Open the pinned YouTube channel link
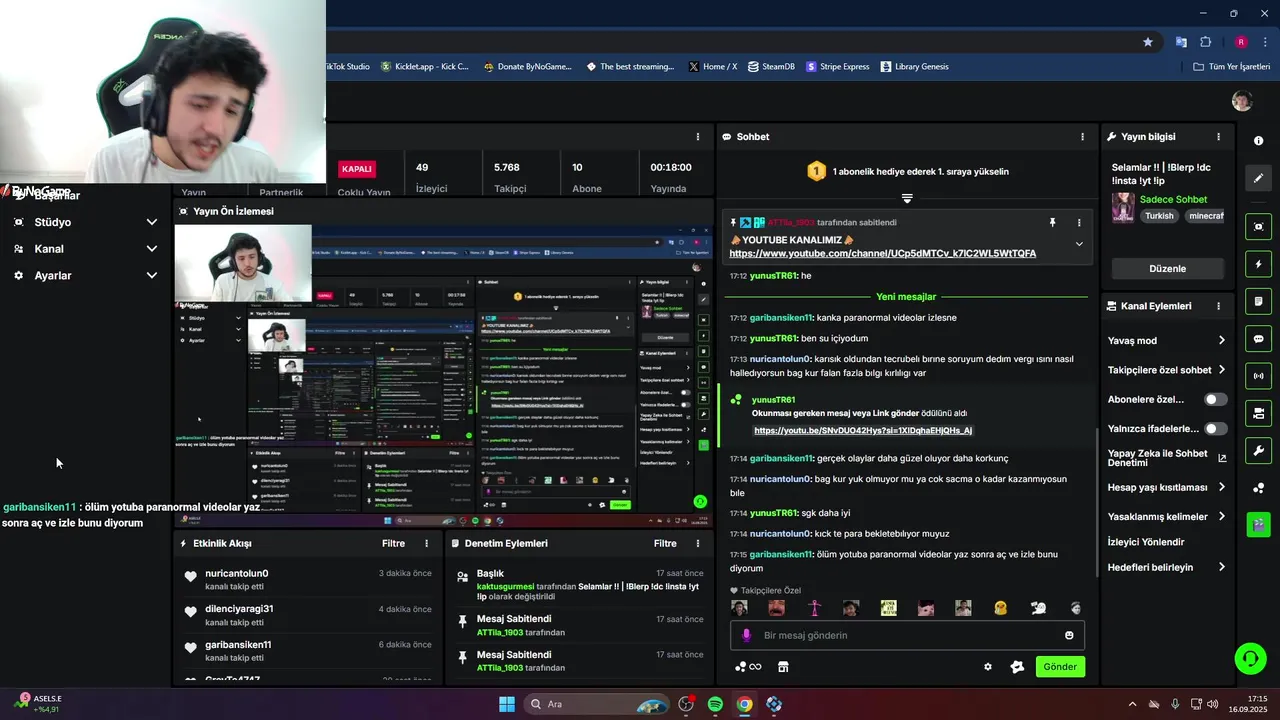This screenshot has width=1280, height=720. [883, 254]
